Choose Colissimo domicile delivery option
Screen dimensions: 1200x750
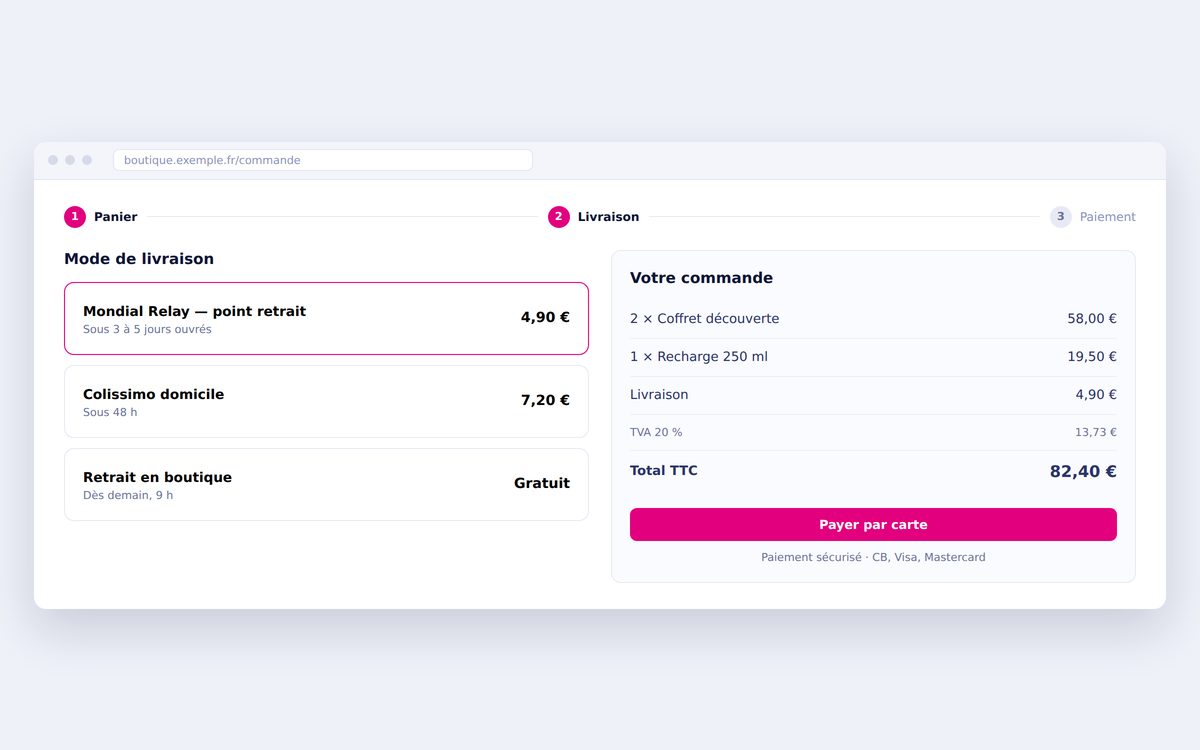pyautogui.click(x=326, y=401)
